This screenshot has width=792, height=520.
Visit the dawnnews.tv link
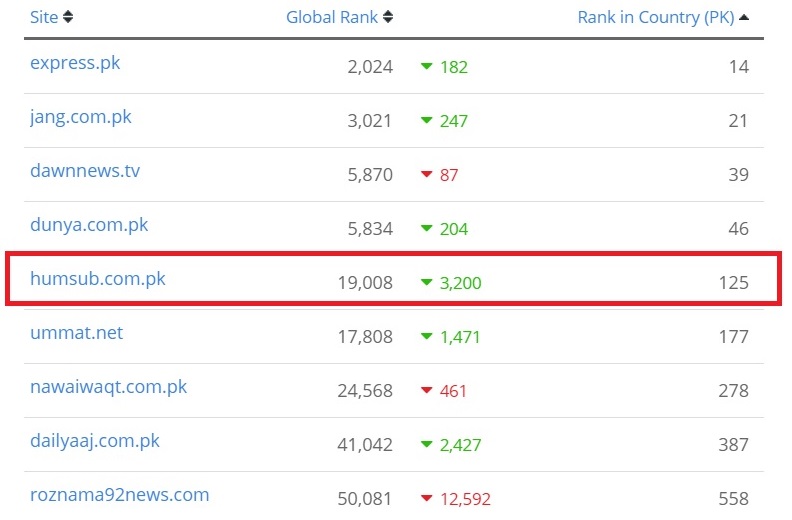coord(85,171)
